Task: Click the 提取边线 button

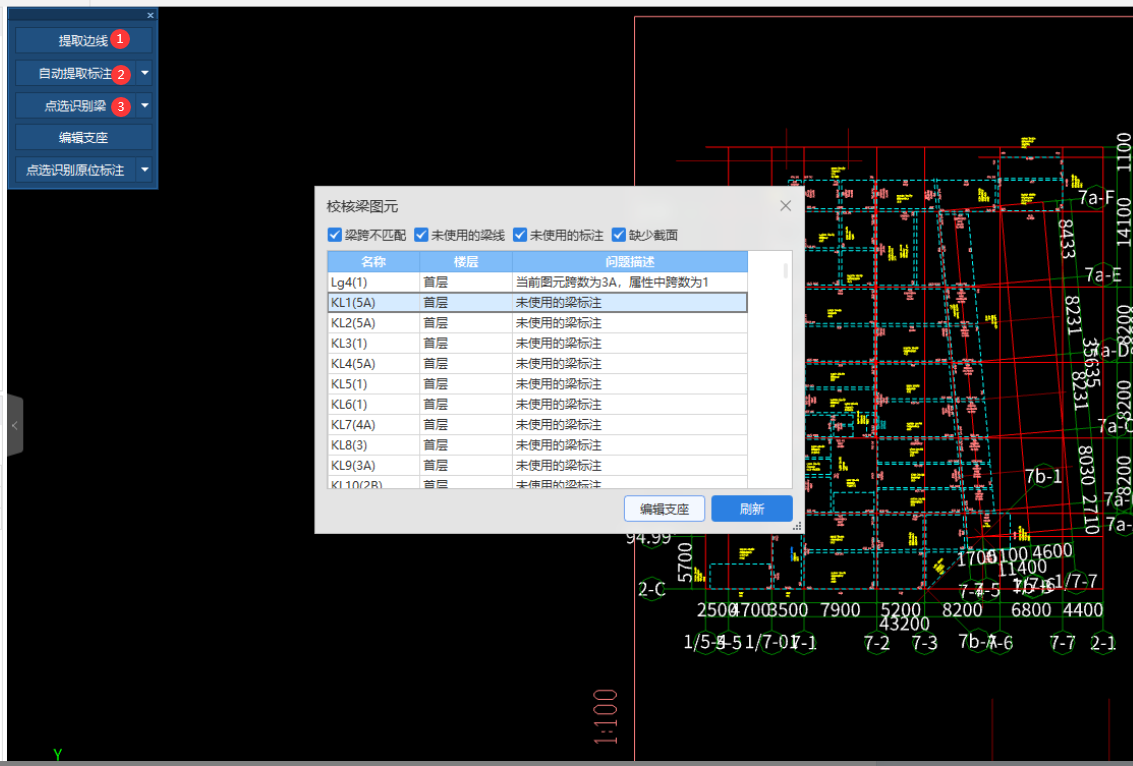Action: point(83,40)
